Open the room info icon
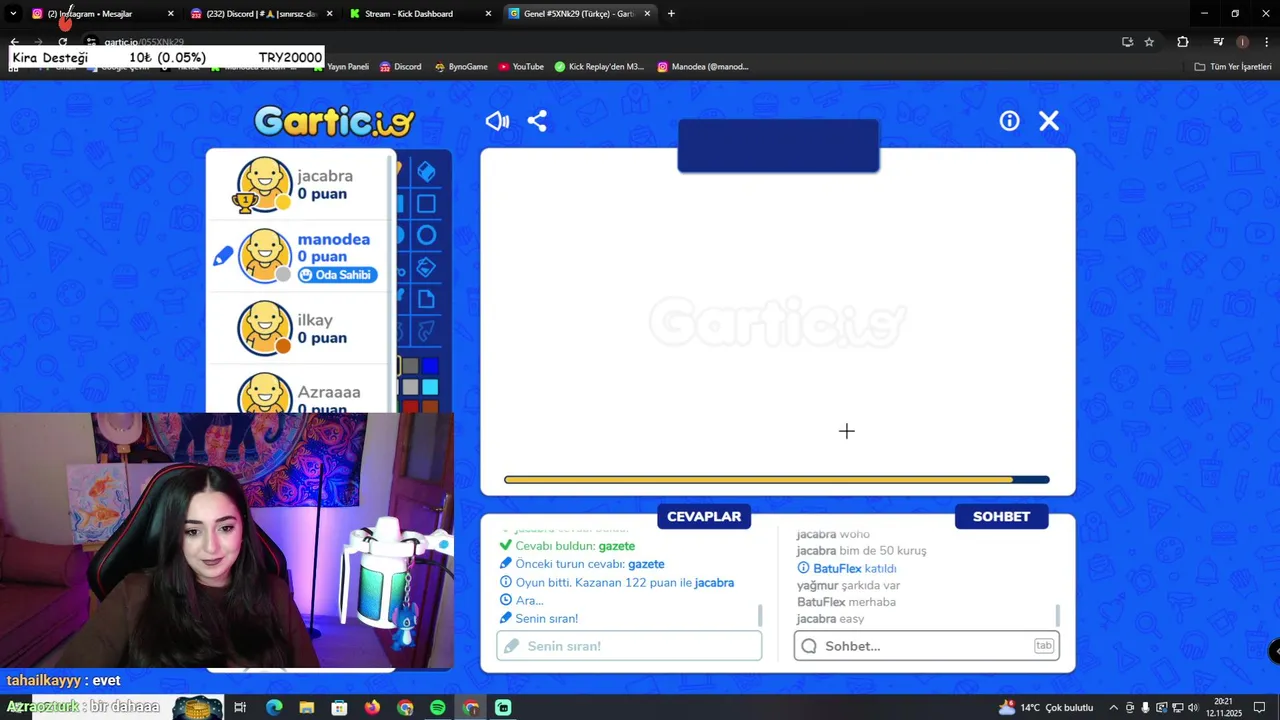 click(1009, 121)
